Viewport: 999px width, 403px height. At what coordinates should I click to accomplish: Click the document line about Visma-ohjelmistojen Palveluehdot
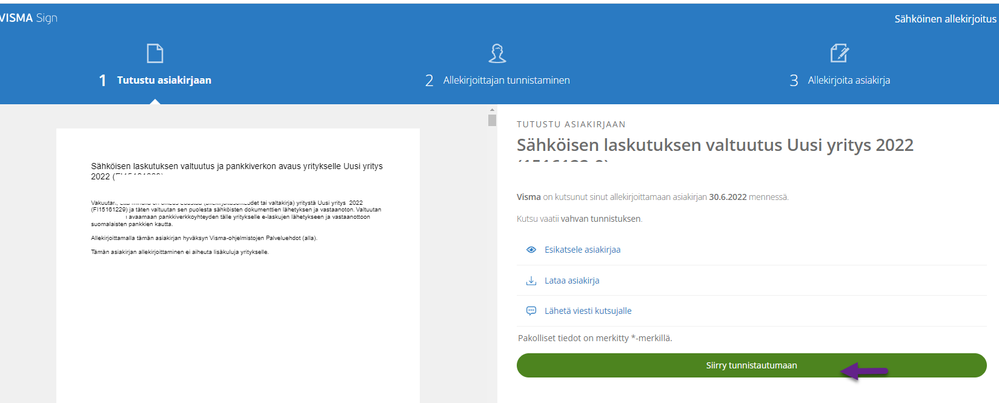click(204, 238)
